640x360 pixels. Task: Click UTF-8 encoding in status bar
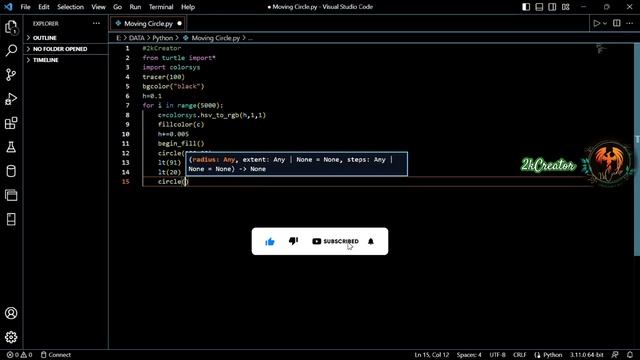click(498, 355)
